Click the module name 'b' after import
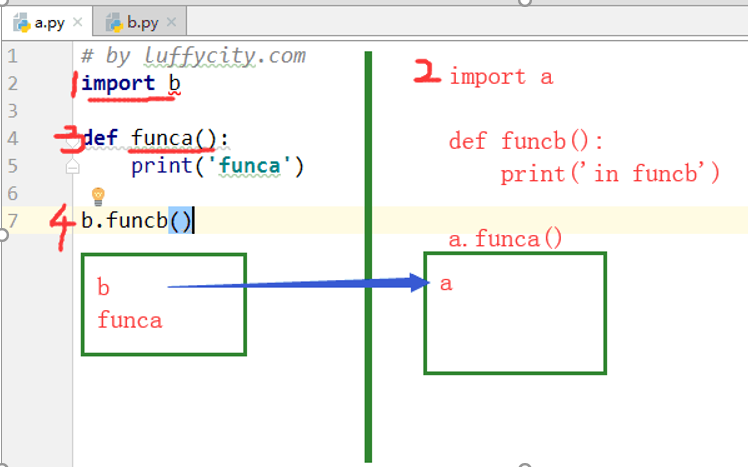 (x=175, y=83)
